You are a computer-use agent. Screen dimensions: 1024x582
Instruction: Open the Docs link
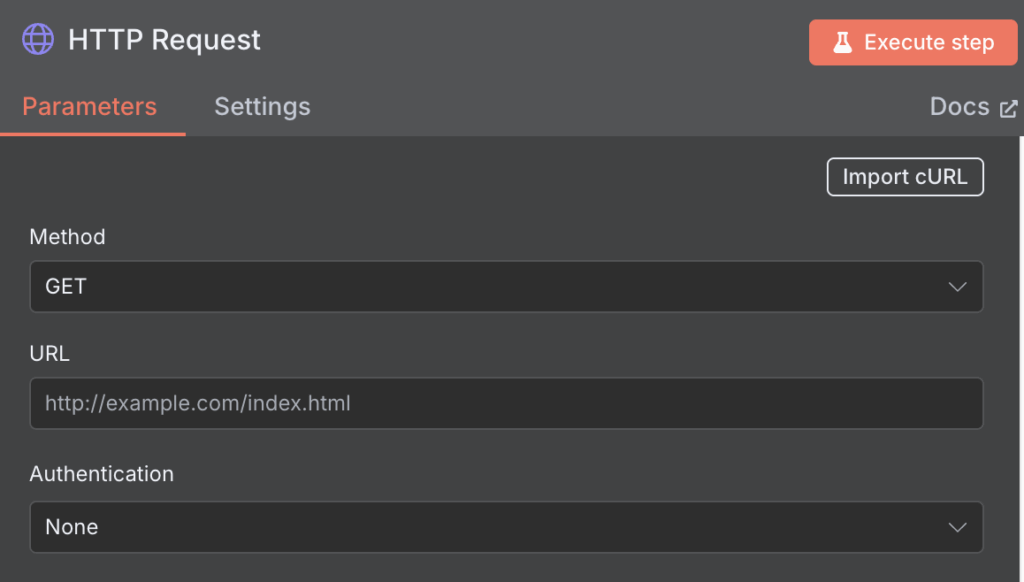click(x=973, y=107)
